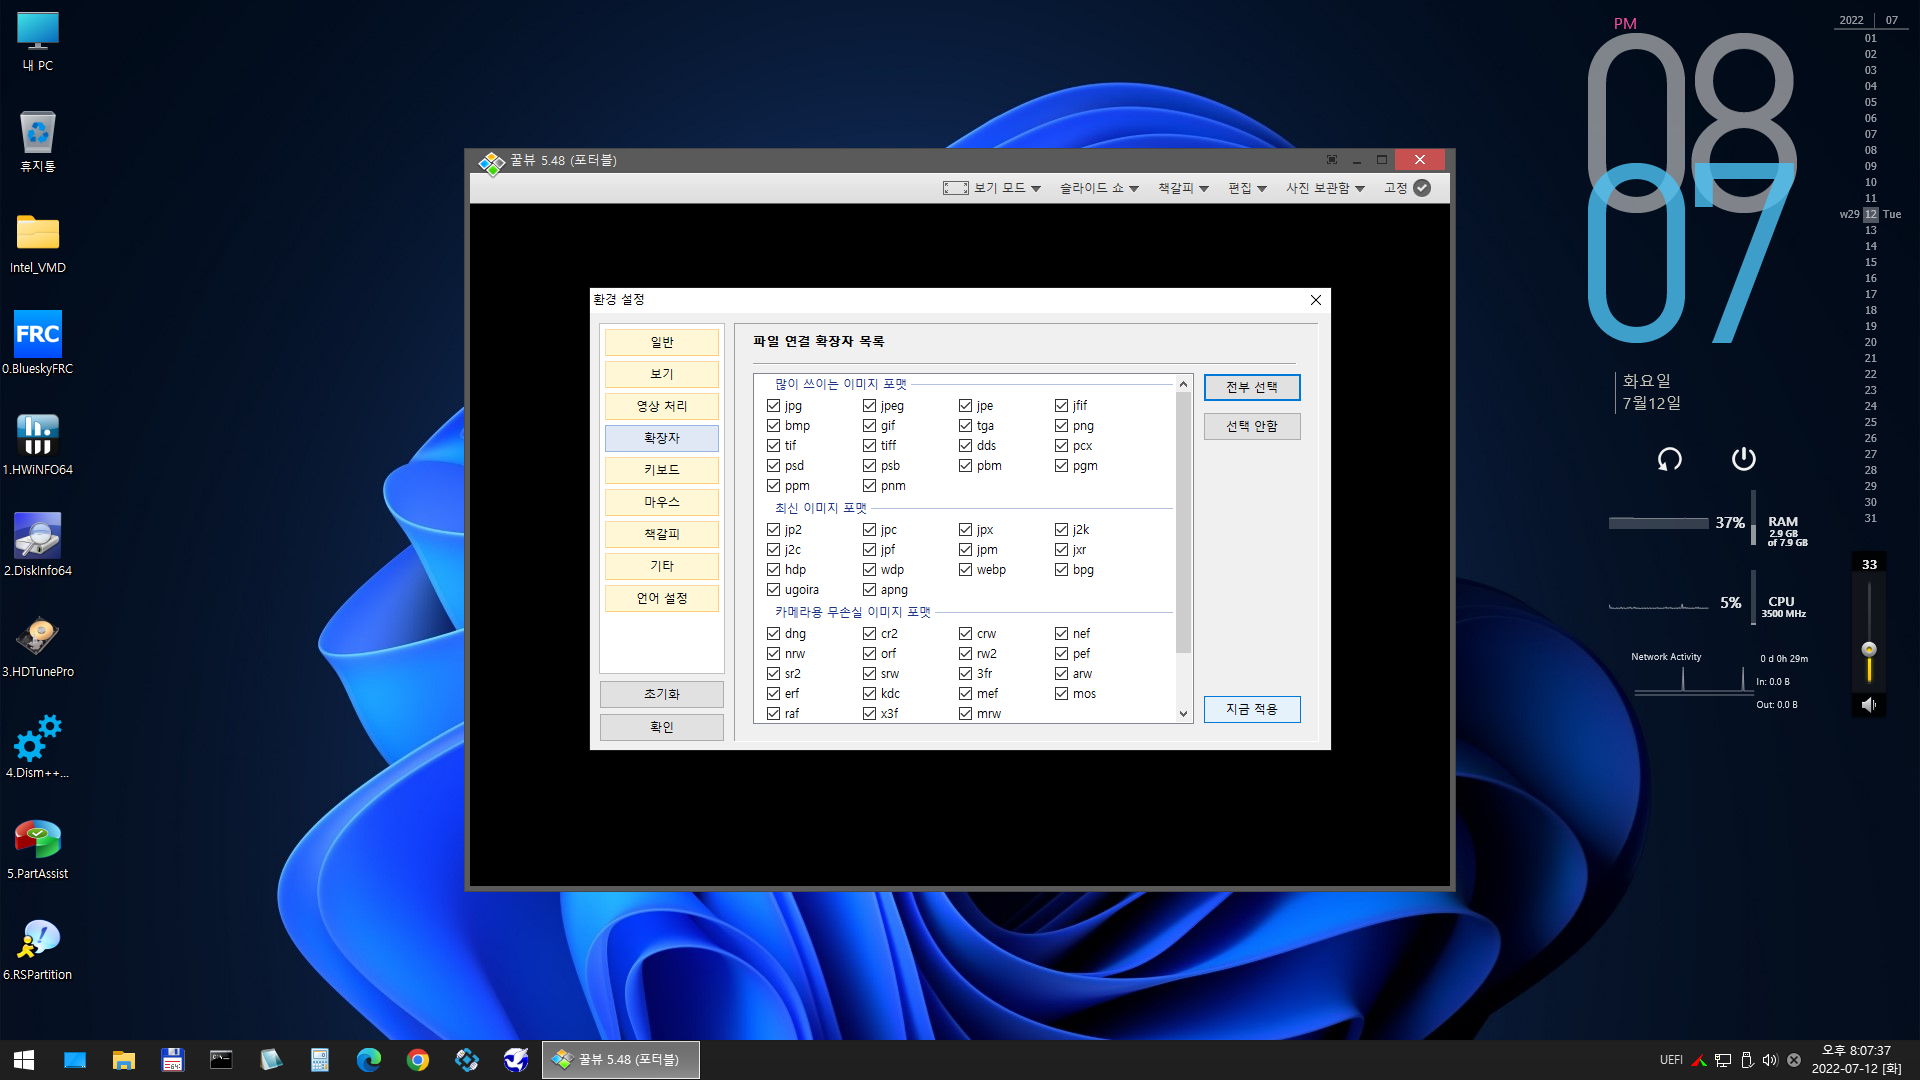1920x1080 pixels.
Task: Launch 3.HDTunePro desktop shortcut
Action: click(38, 647)
